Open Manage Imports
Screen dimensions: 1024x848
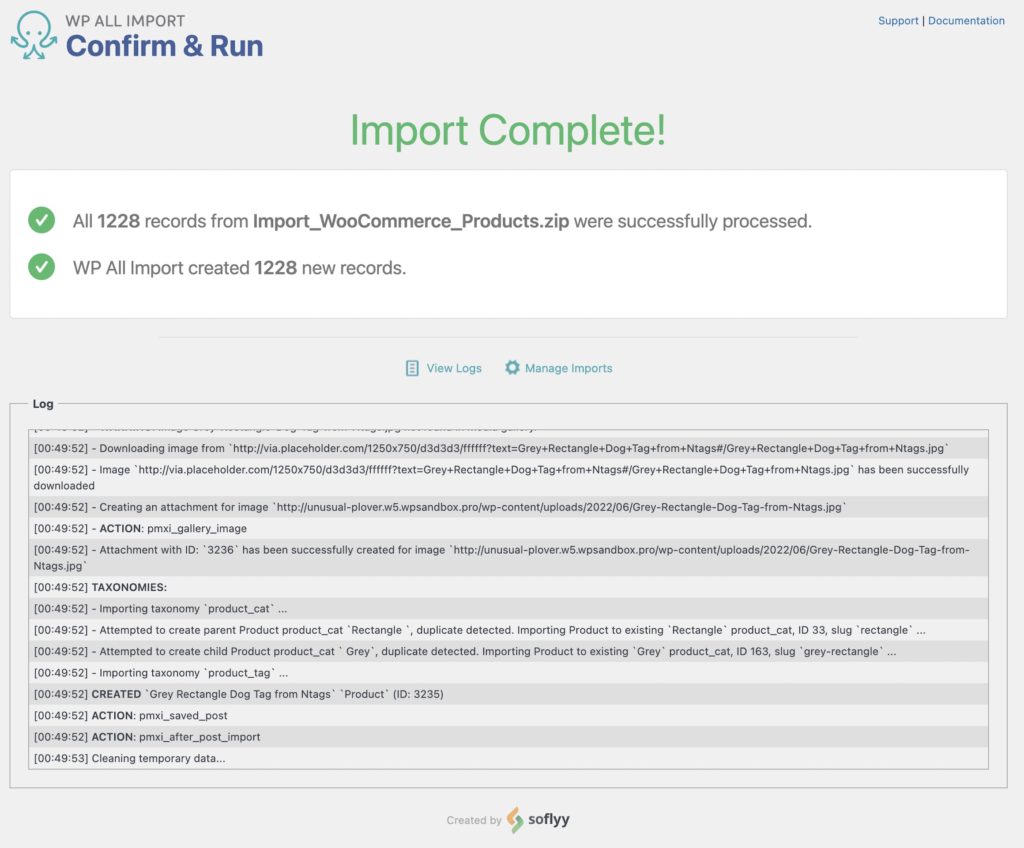567,368
